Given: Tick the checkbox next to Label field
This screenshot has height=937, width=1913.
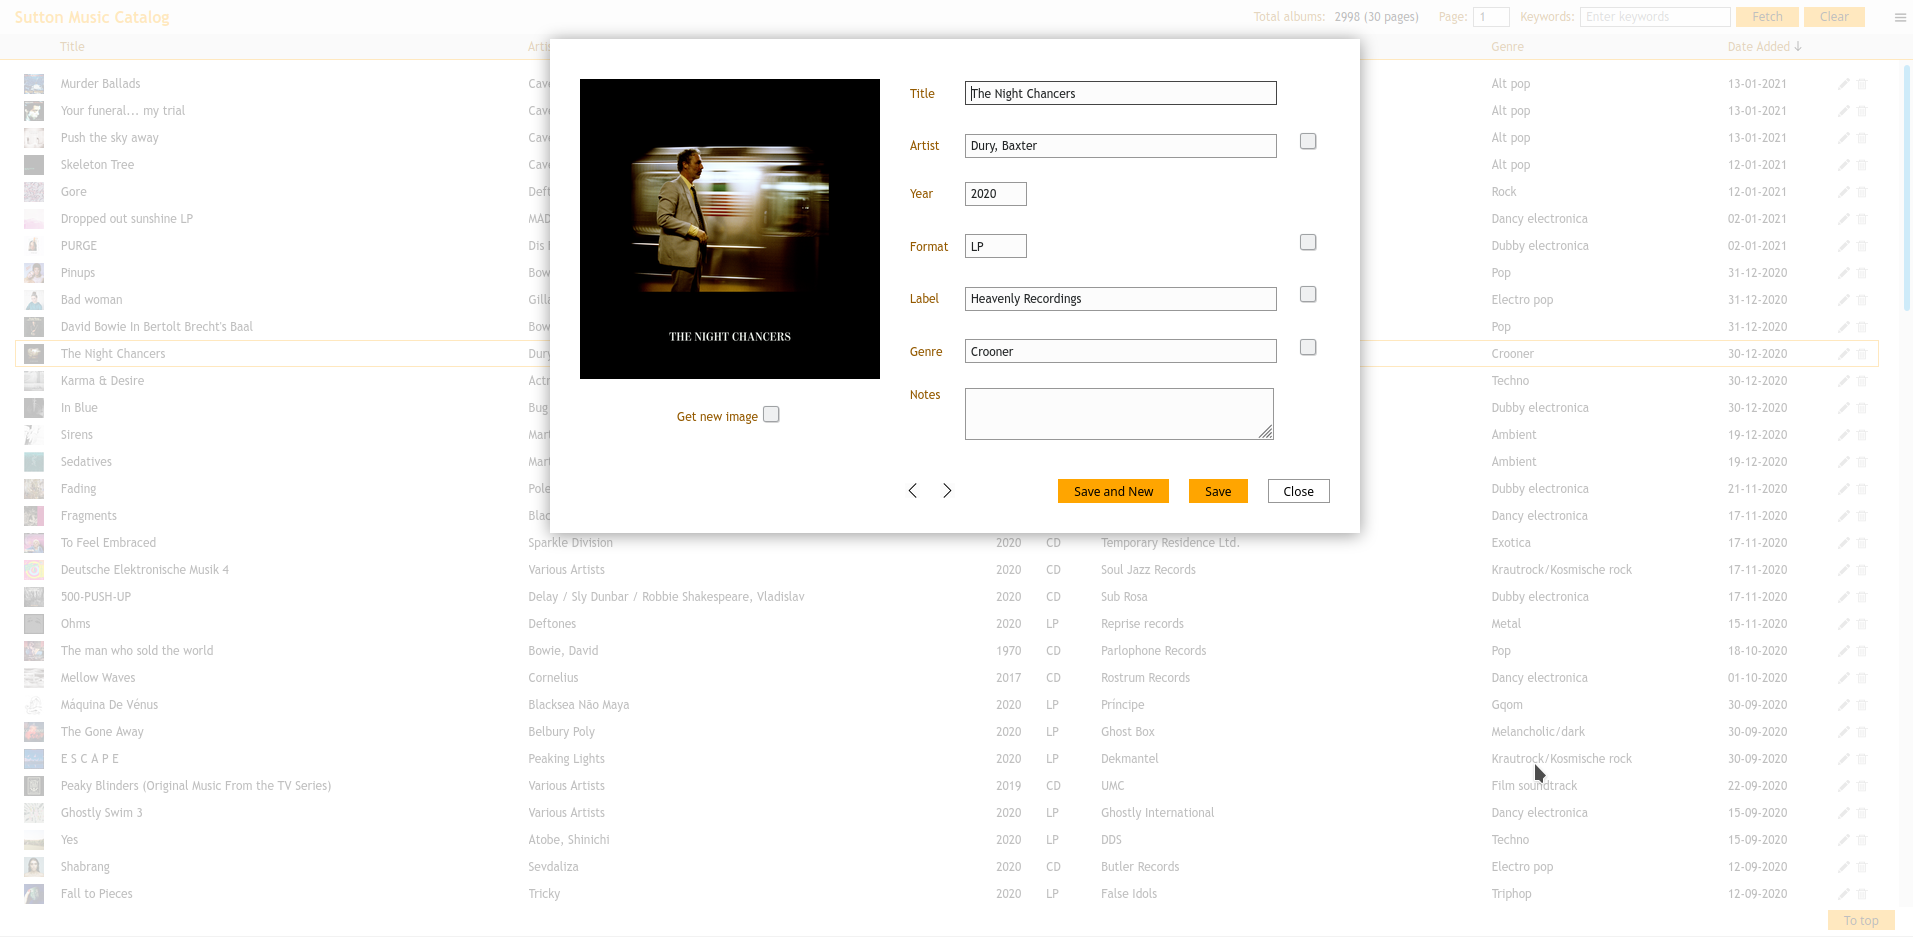Looking at the screenshot, I should coord(1308,294).
